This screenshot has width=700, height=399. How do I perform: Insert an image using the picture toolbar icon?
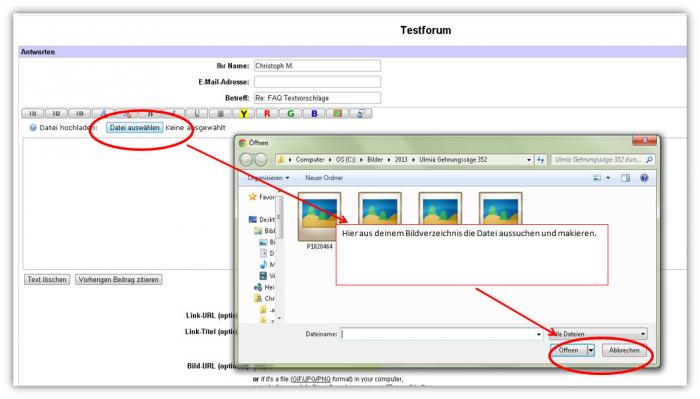click(x=338, y=113)
